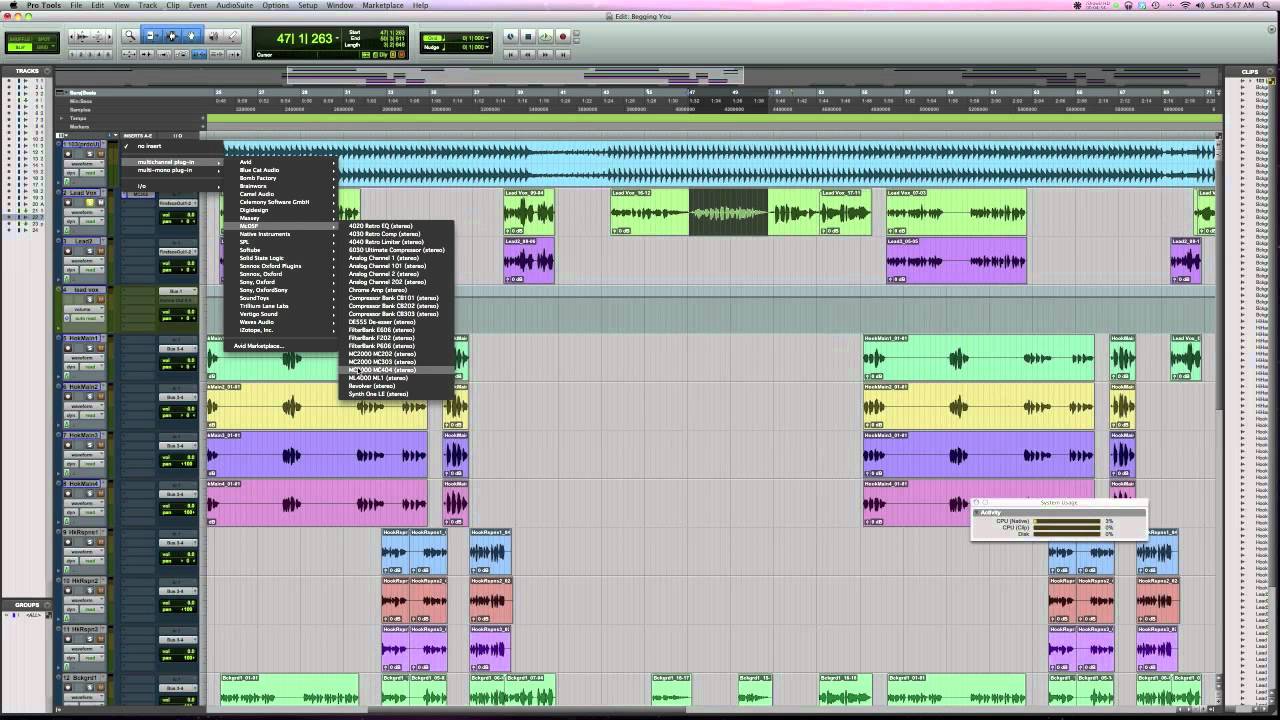Choose i/o in the insert menu

coord(172,186)
